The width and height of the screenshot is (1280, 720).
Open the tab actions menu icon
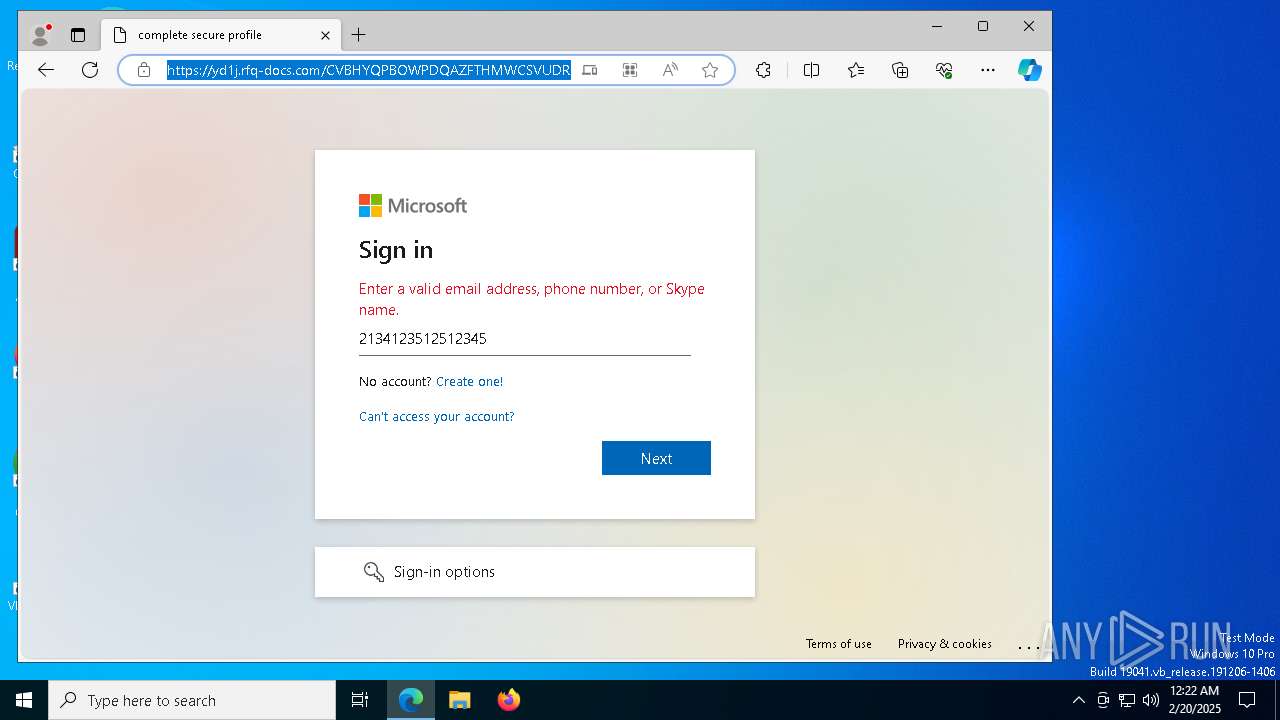pyautogui.click(x=78, y=35)
